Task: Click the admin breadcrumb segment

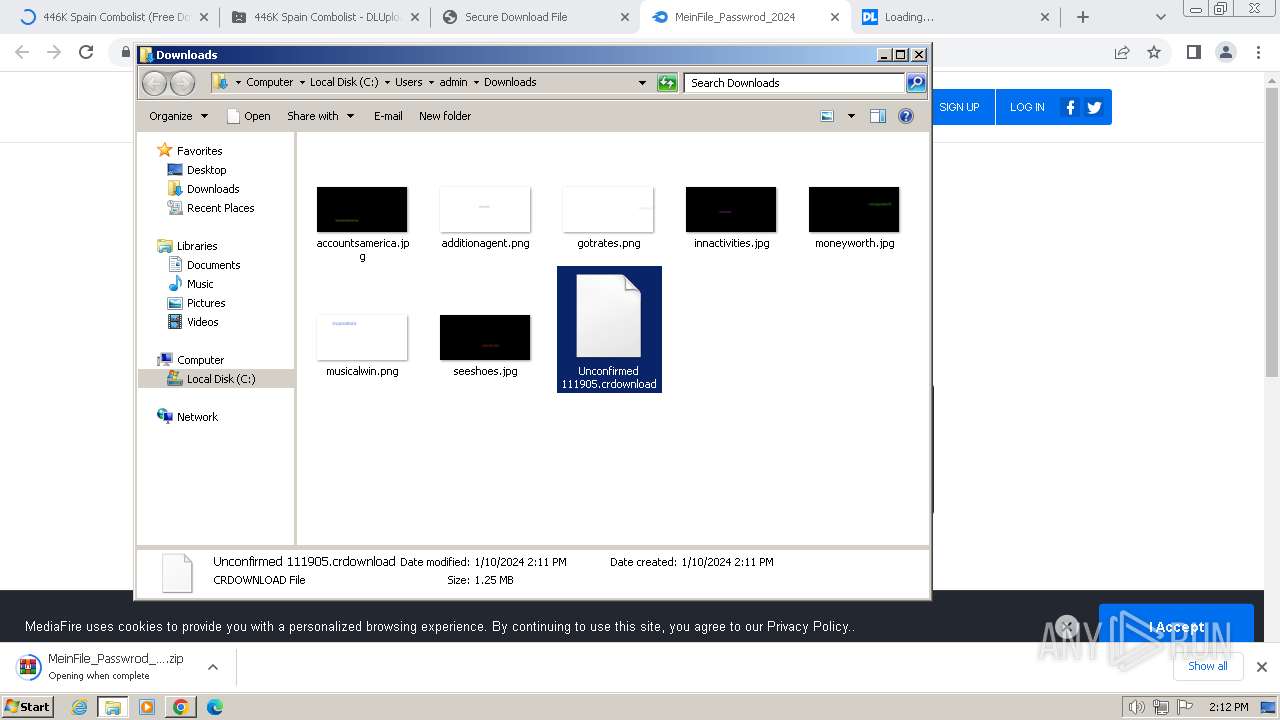Action: (x=453, y=83)
